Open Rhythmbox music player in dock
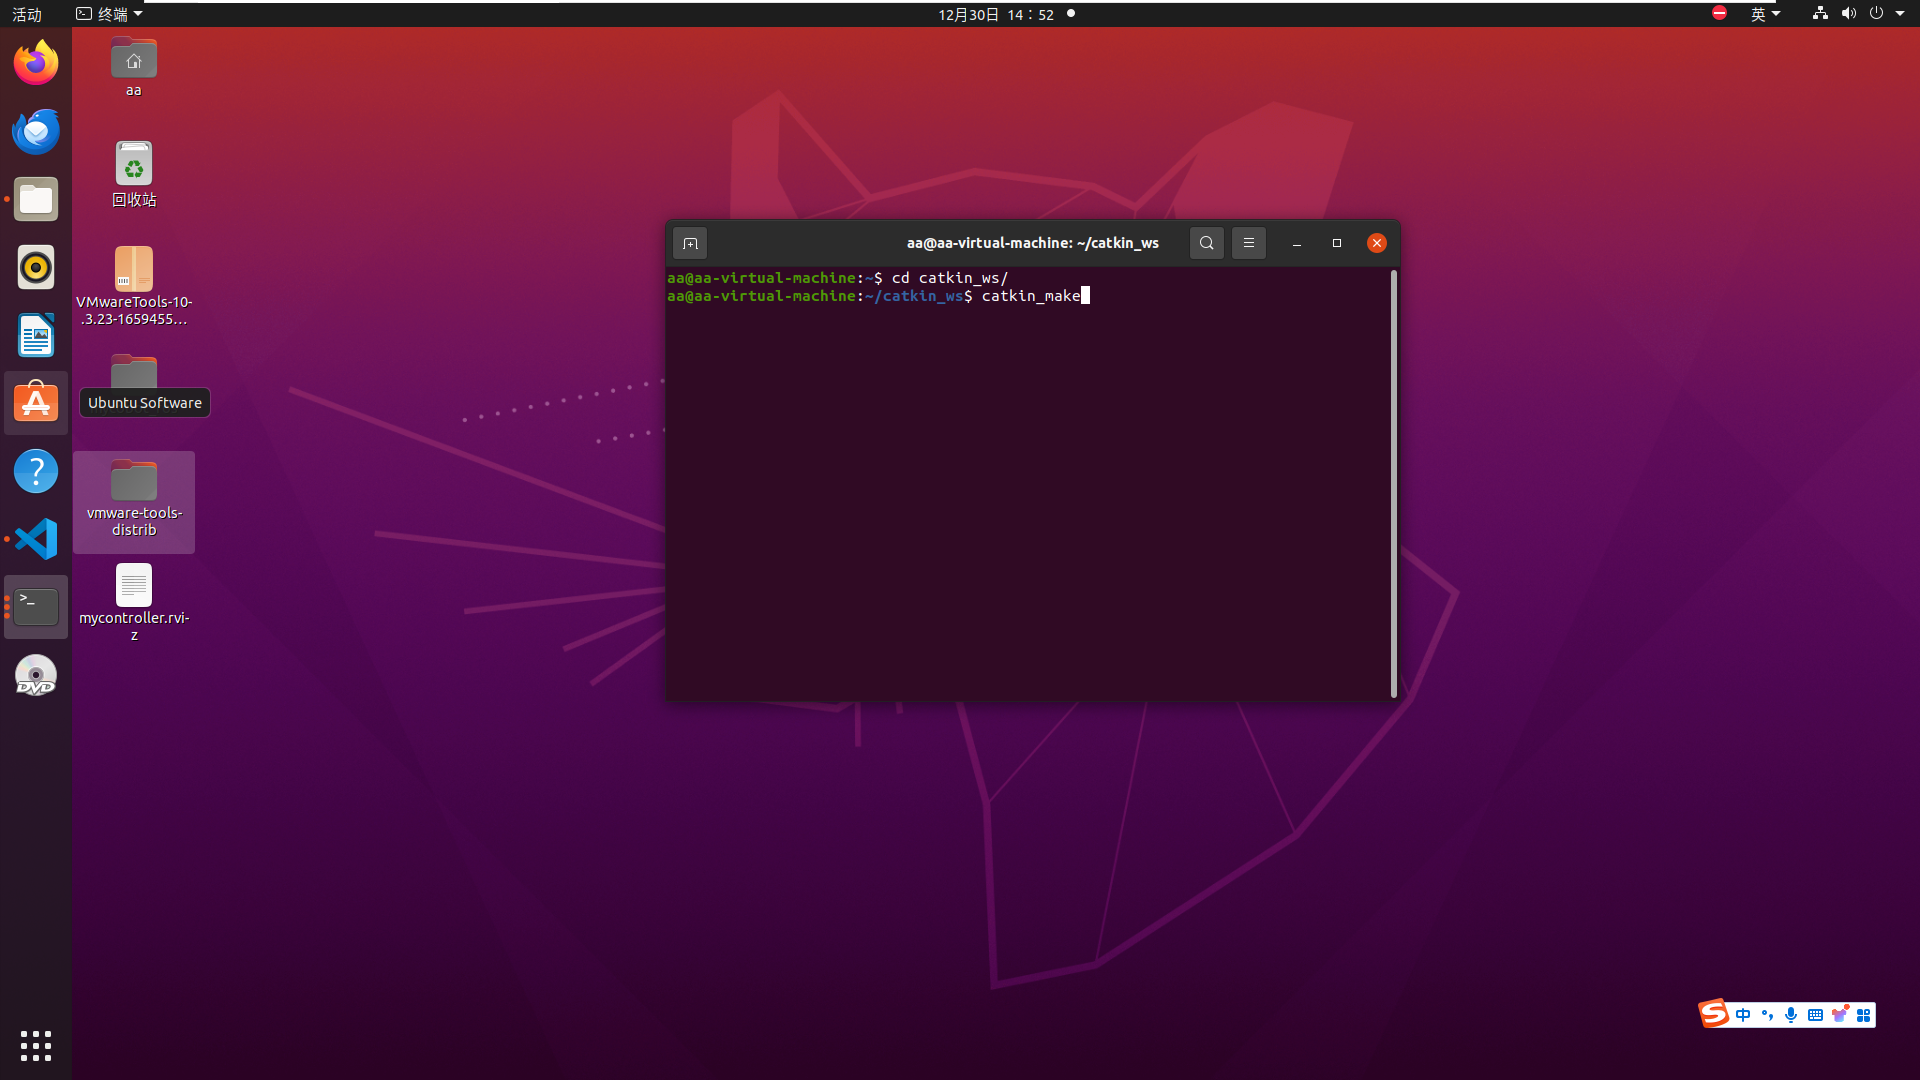The image size is (1920, 1080). (36, 267)
